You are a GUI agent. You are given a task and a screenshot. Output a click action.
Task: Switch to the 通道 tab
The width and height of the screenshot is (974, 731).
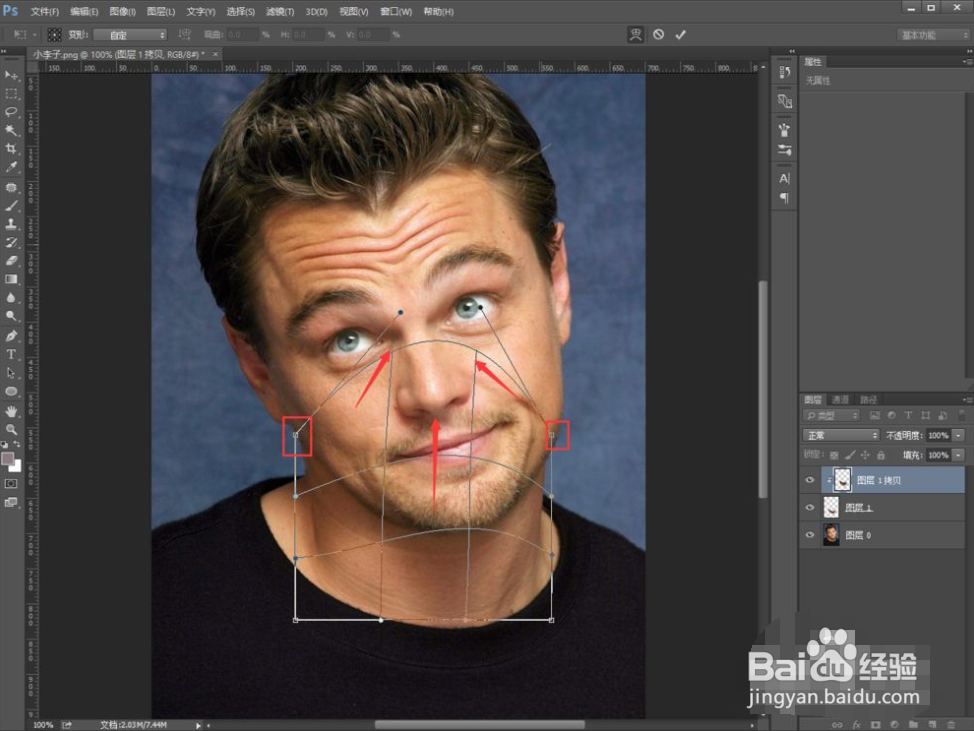tap(840, 399)
